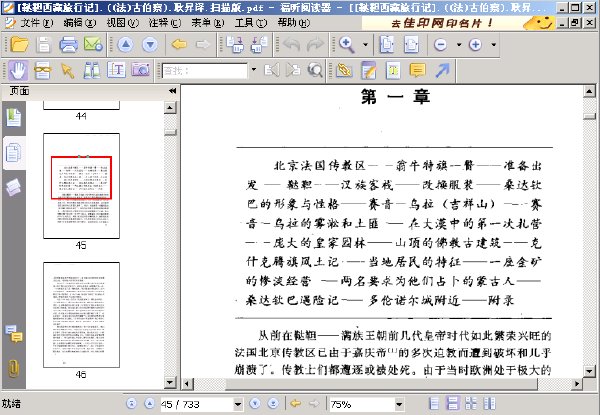
Task: Email the document using envelope icon
Action: point(93,44)
